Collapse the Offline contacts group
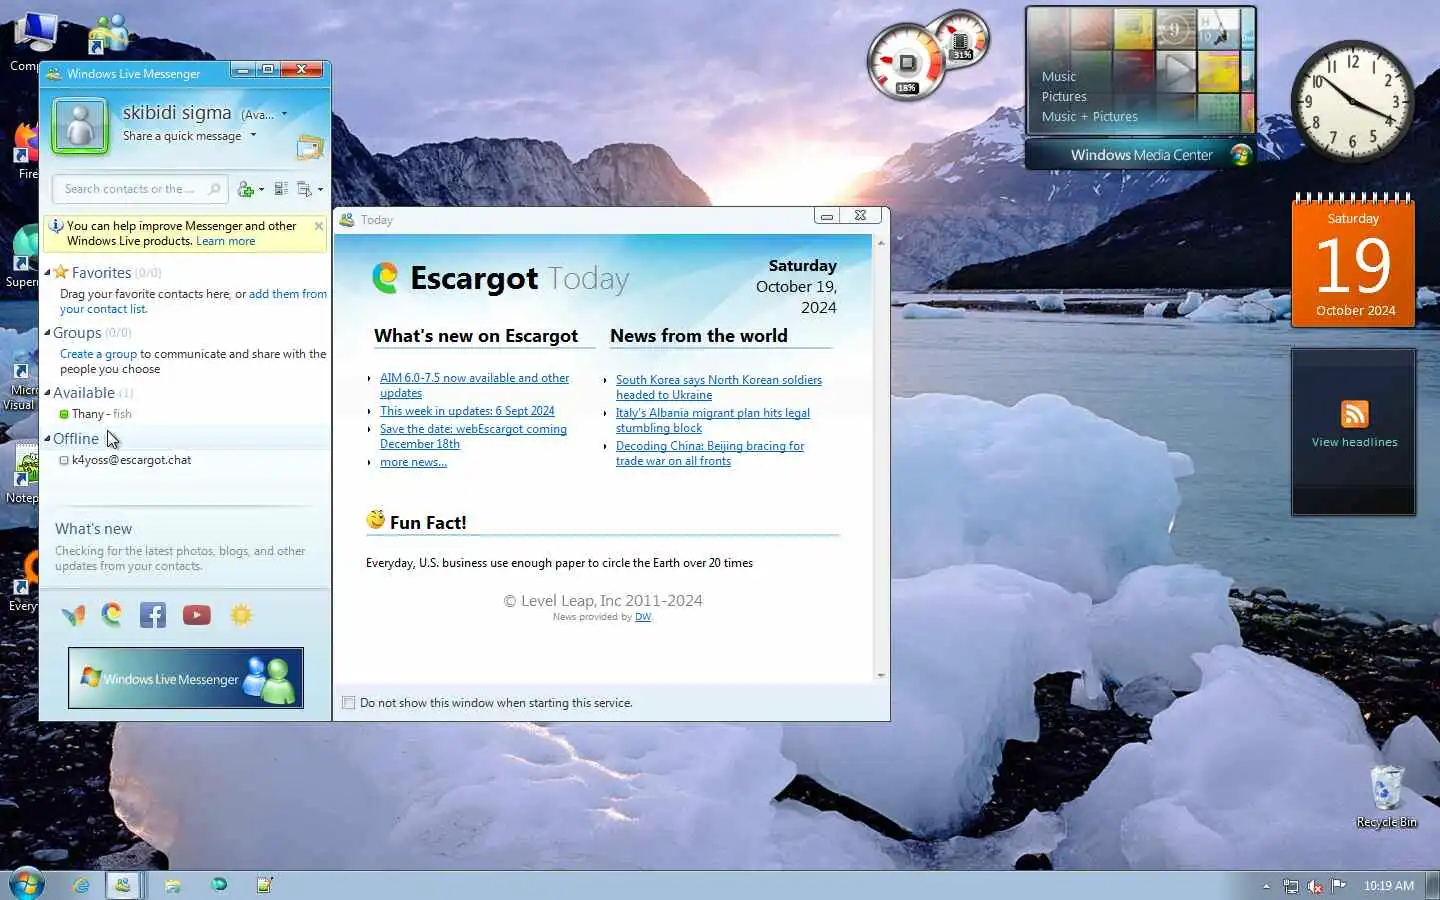 coord(47,438)
